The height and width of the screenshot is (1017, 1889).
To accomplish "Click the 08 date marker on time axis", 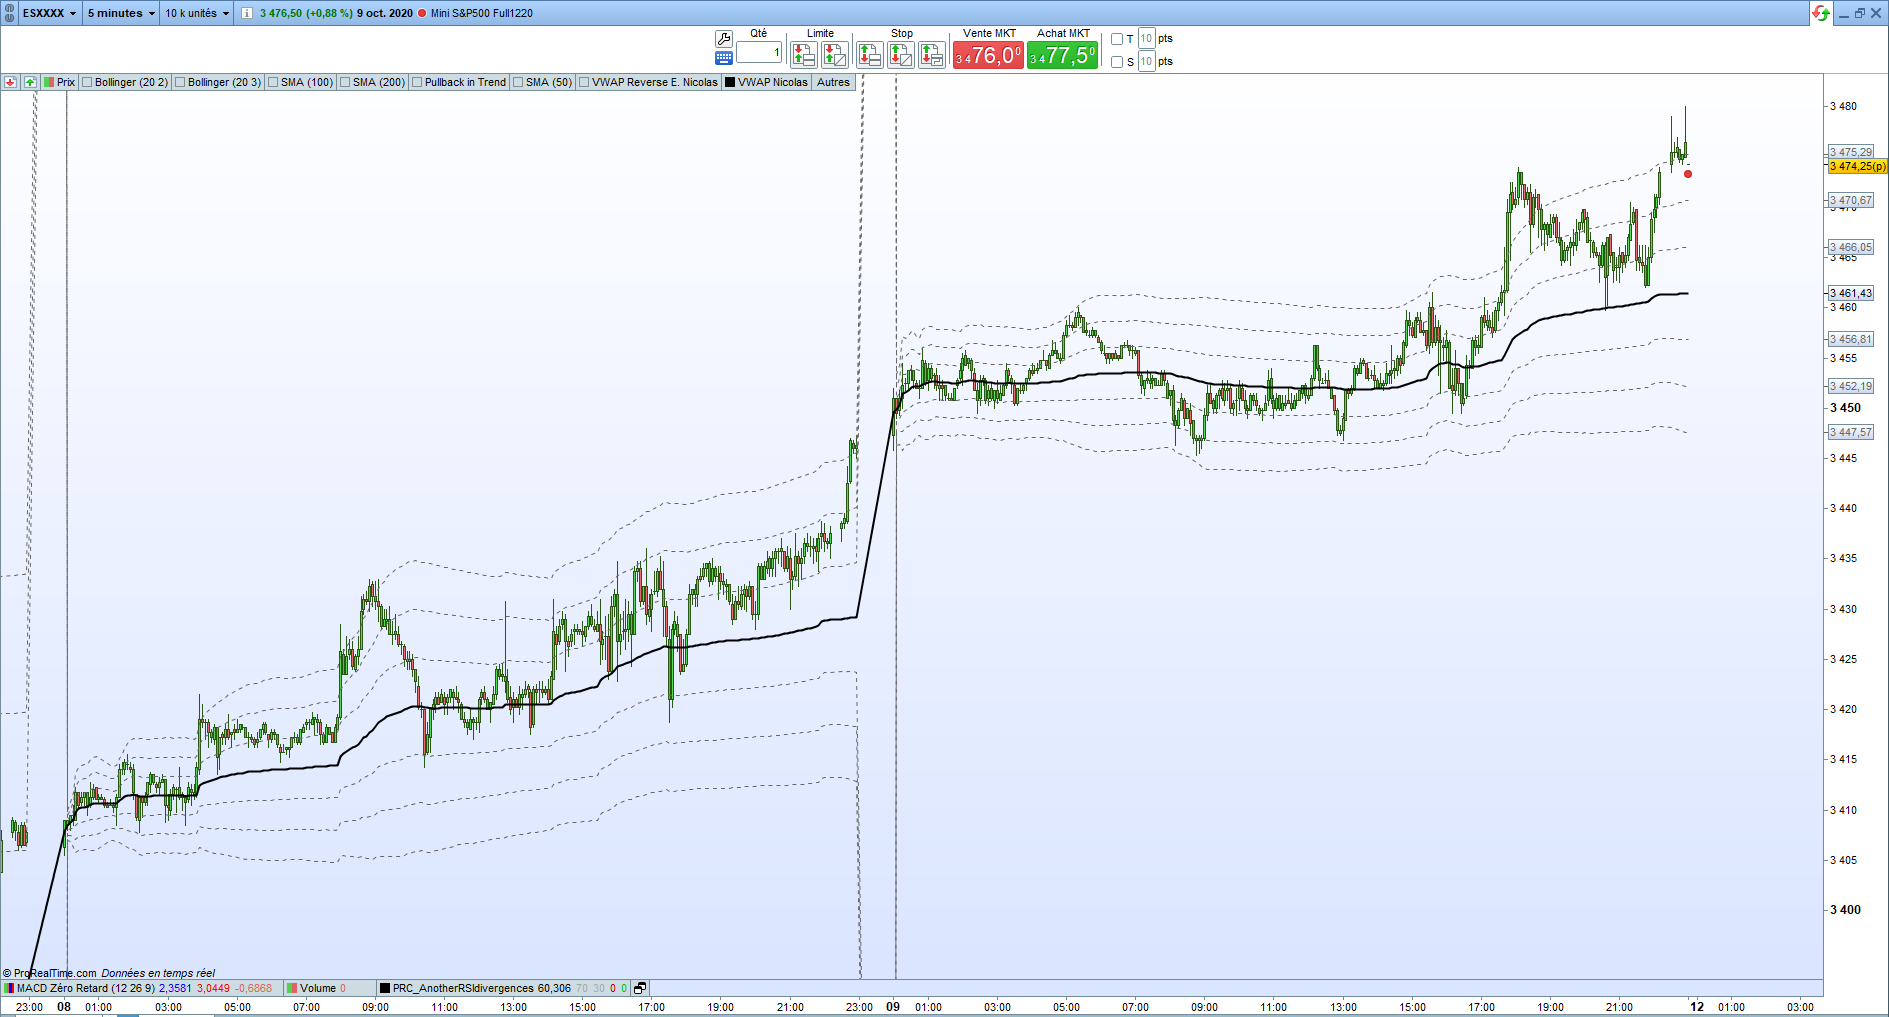I will 64,1007.
